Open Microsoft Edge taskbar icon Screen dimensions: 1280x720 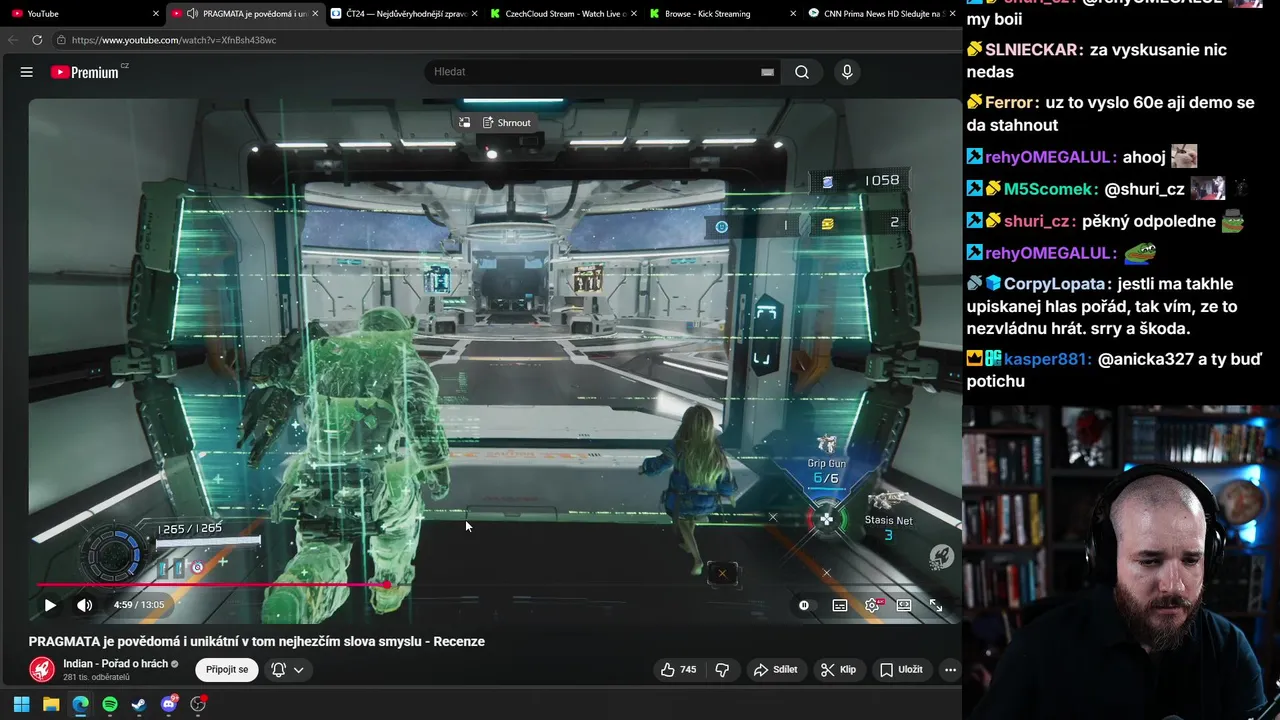tap(80, 704)
